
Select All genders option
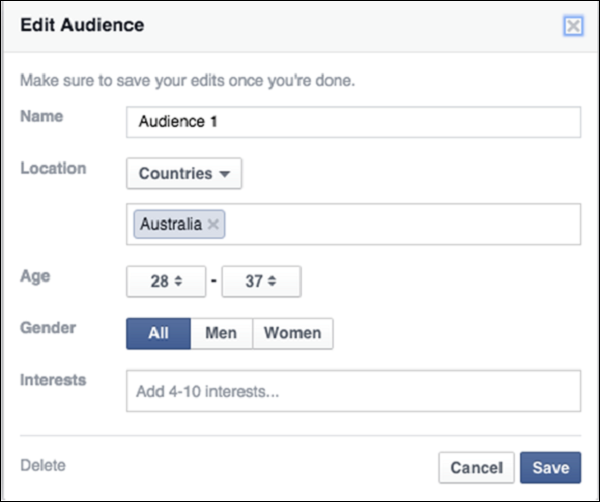tap(158, 334)
